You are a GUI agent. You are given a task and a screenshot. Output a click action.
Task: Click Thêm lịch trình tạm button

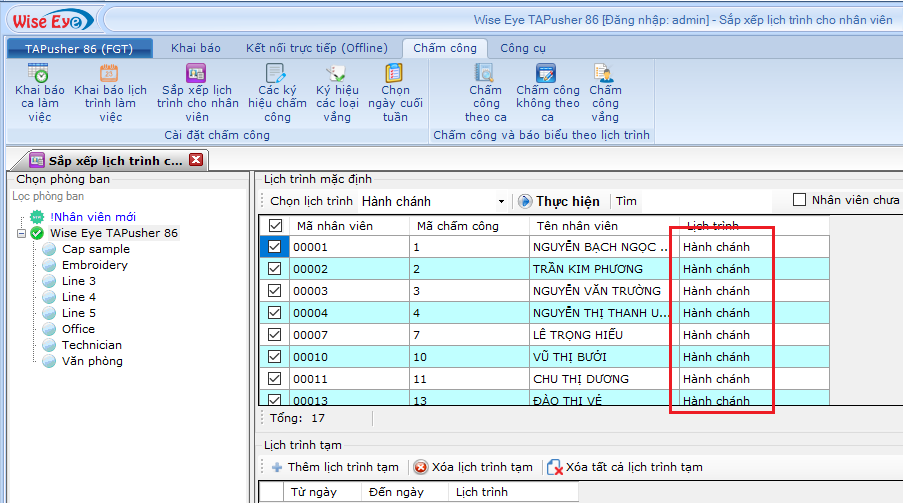(x=334, y=467)
